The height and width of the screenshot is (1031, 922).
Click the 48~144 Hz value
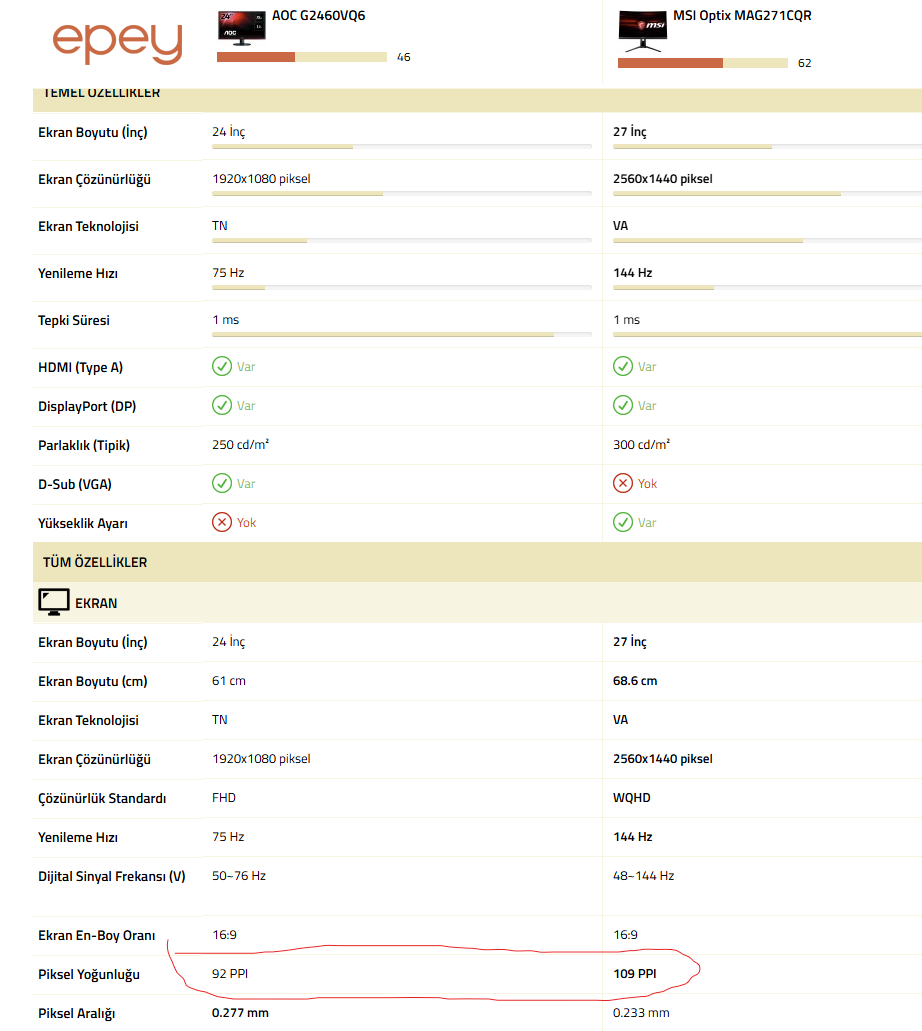(643, 876)
